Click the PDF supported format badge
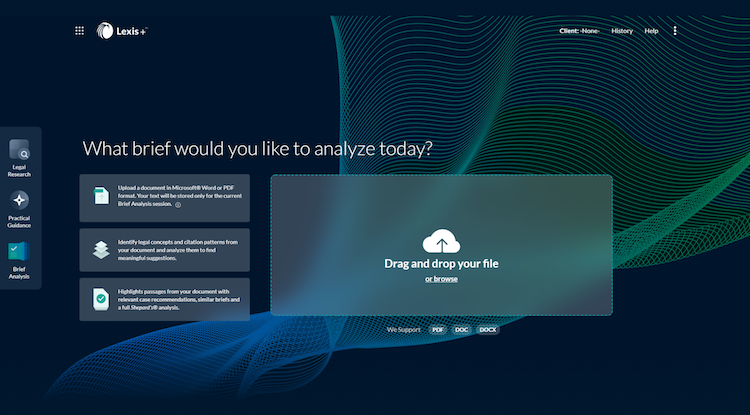Screen dimensions: 750x415 tap(438, 329)
